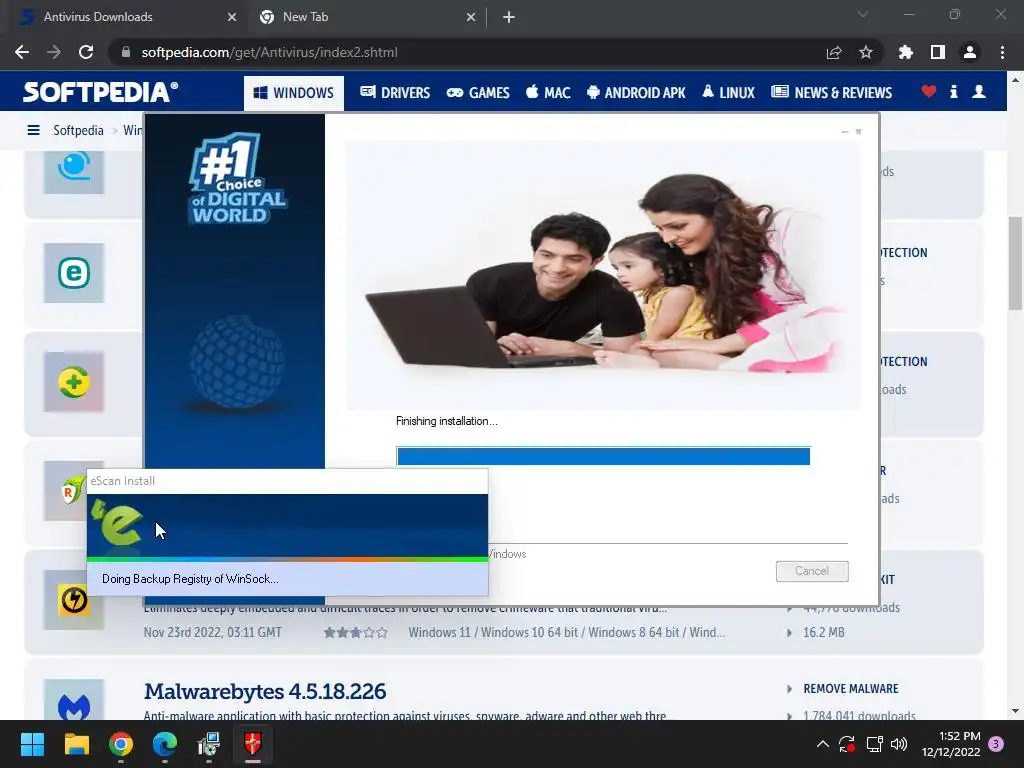This screenshot has width=1024, height=768.
Task: Share this page via address bar icon
Action: click(834, 52)
